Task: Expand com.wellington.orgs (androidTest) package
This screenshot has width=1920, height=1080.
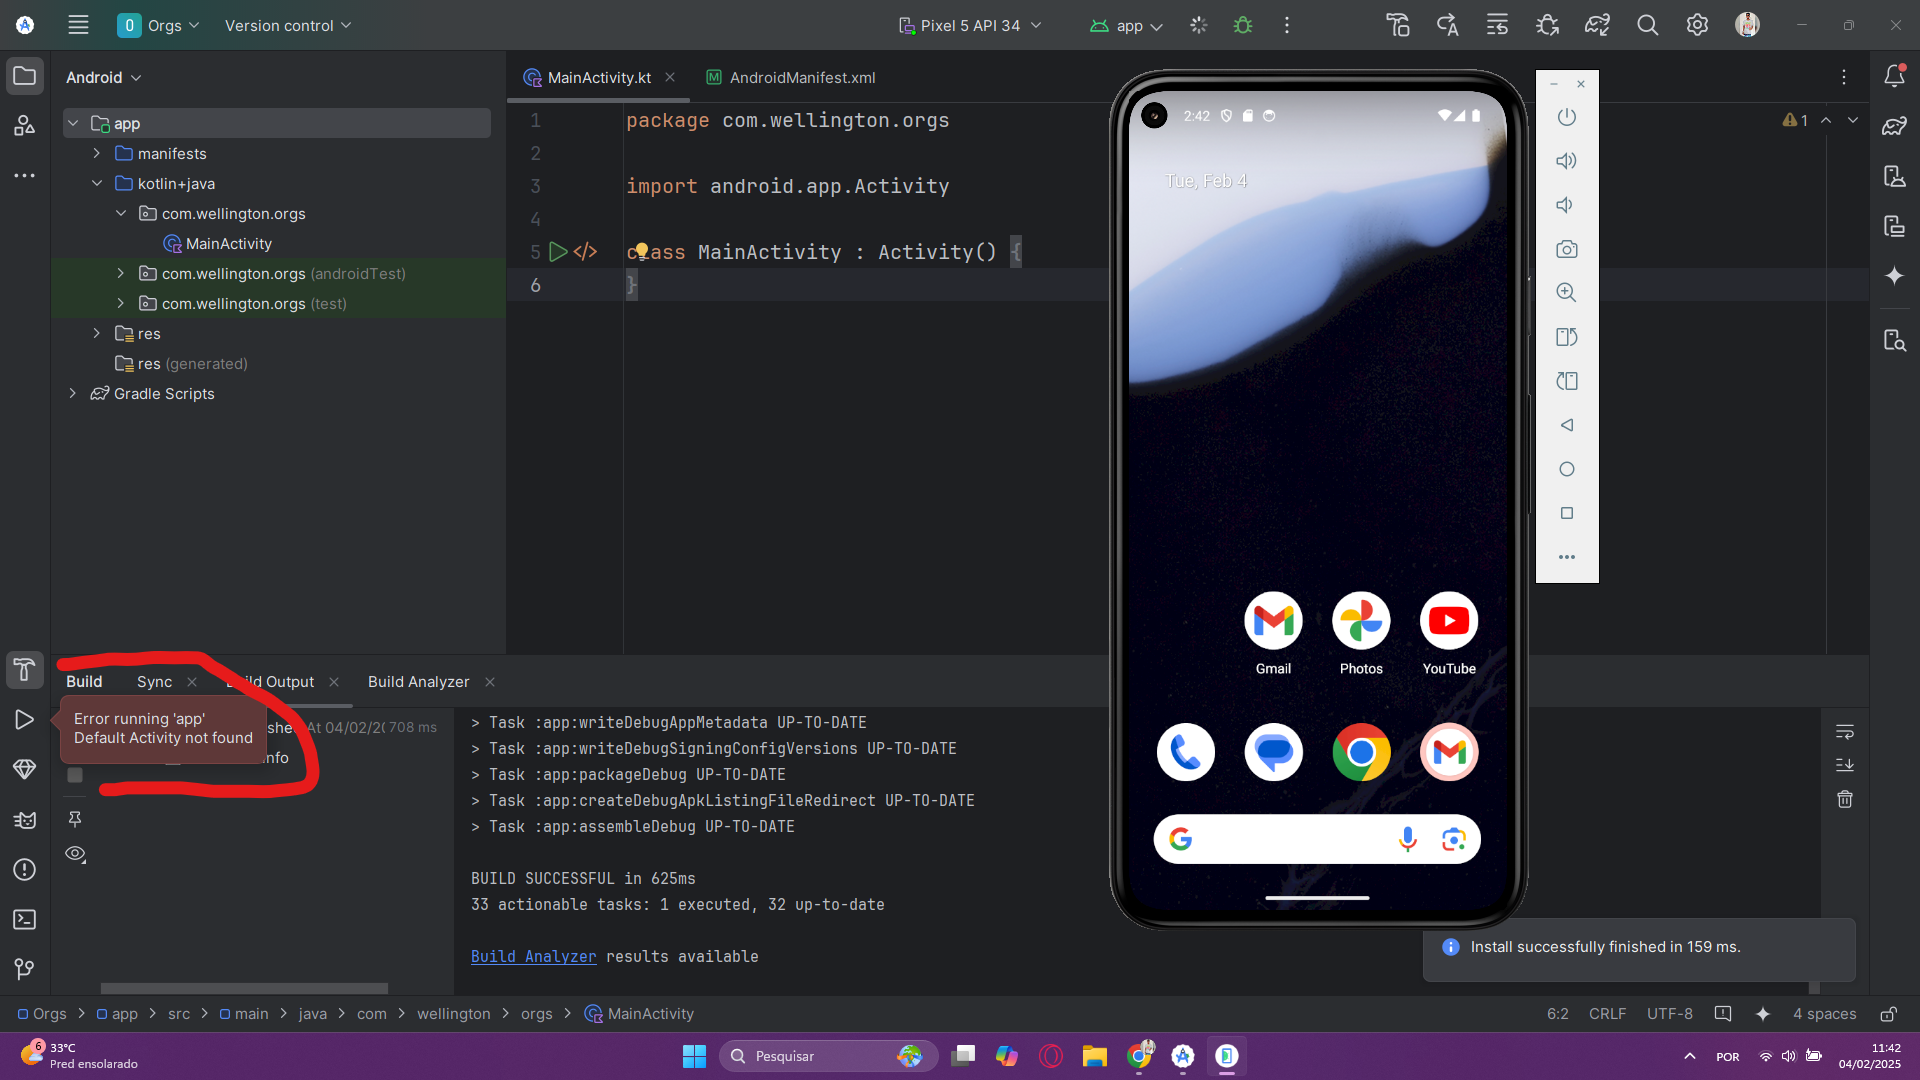Action: [x=121, y=273]
